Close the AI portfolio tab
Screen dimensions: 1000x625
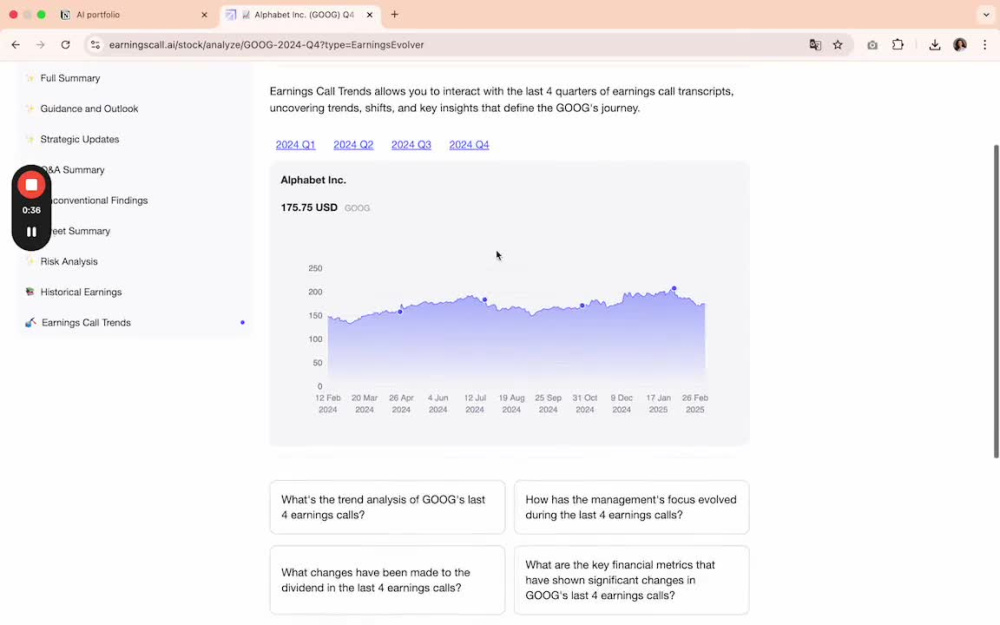pyautogui.click(x=204, y=15)
